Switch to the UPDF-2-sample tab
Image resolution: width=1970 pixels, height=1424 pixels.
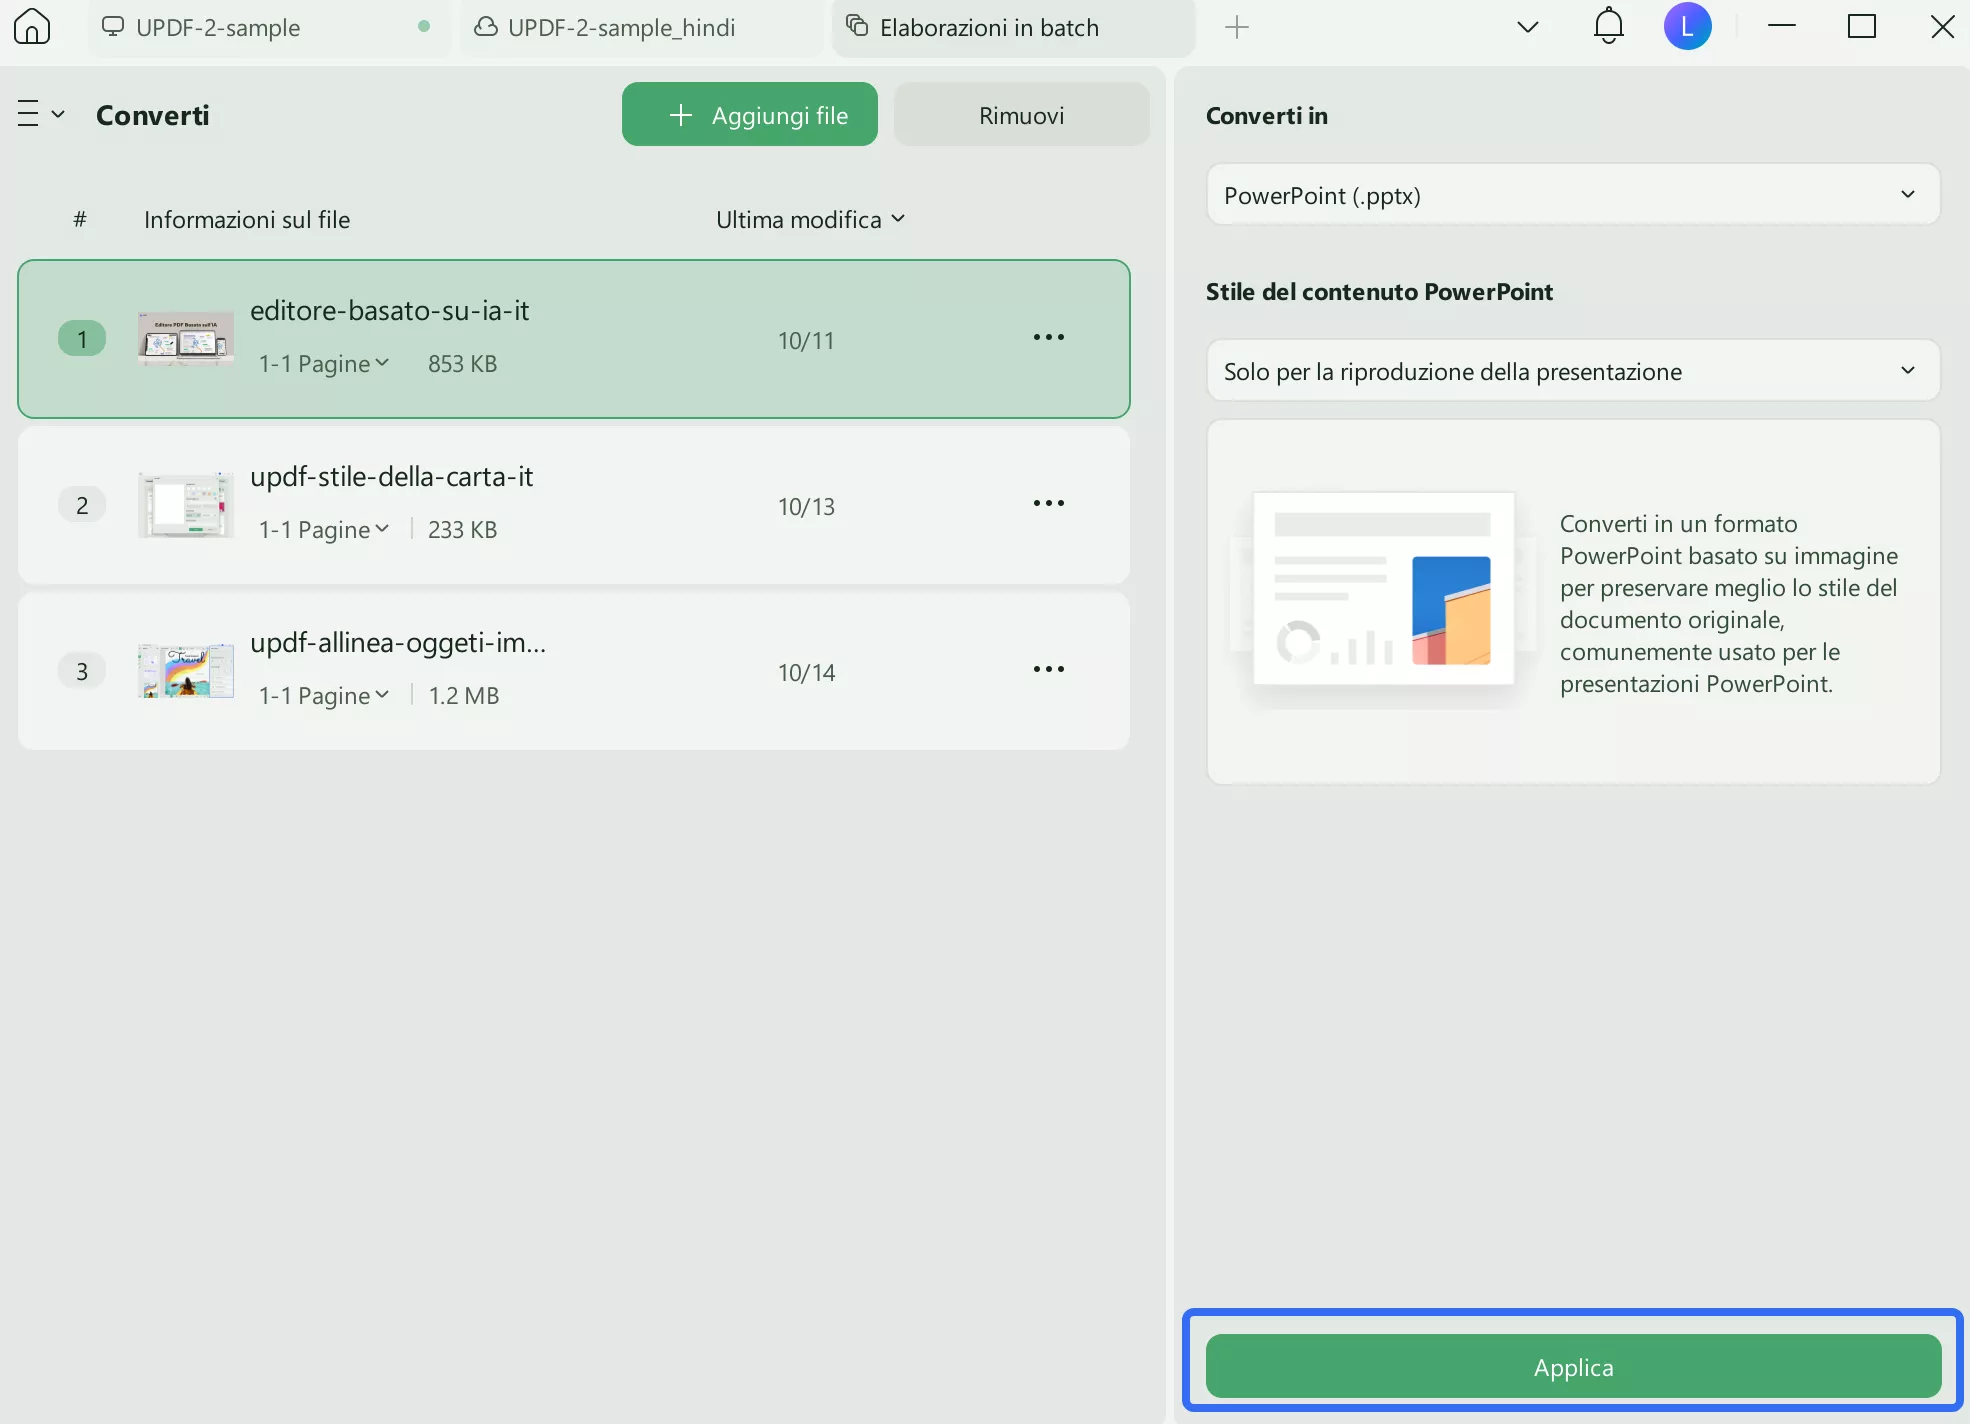tap(218, 28)
